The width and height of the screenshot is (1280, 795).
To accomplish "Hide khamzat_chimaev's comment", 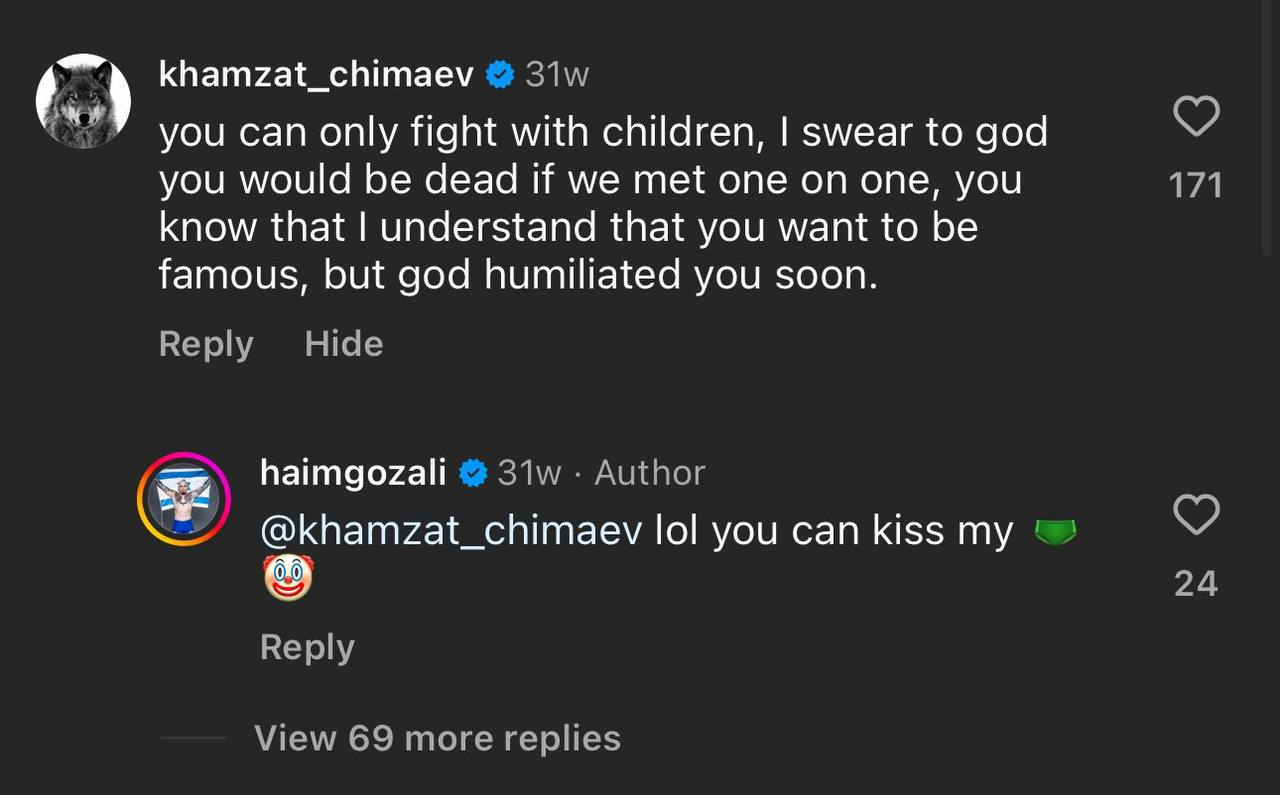I will click(x=344, y=344).
